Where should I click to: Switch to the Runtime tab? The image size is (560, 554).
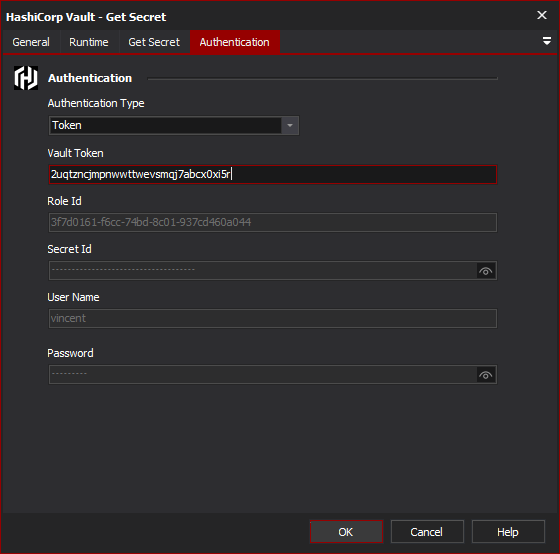tap(89, 42)
